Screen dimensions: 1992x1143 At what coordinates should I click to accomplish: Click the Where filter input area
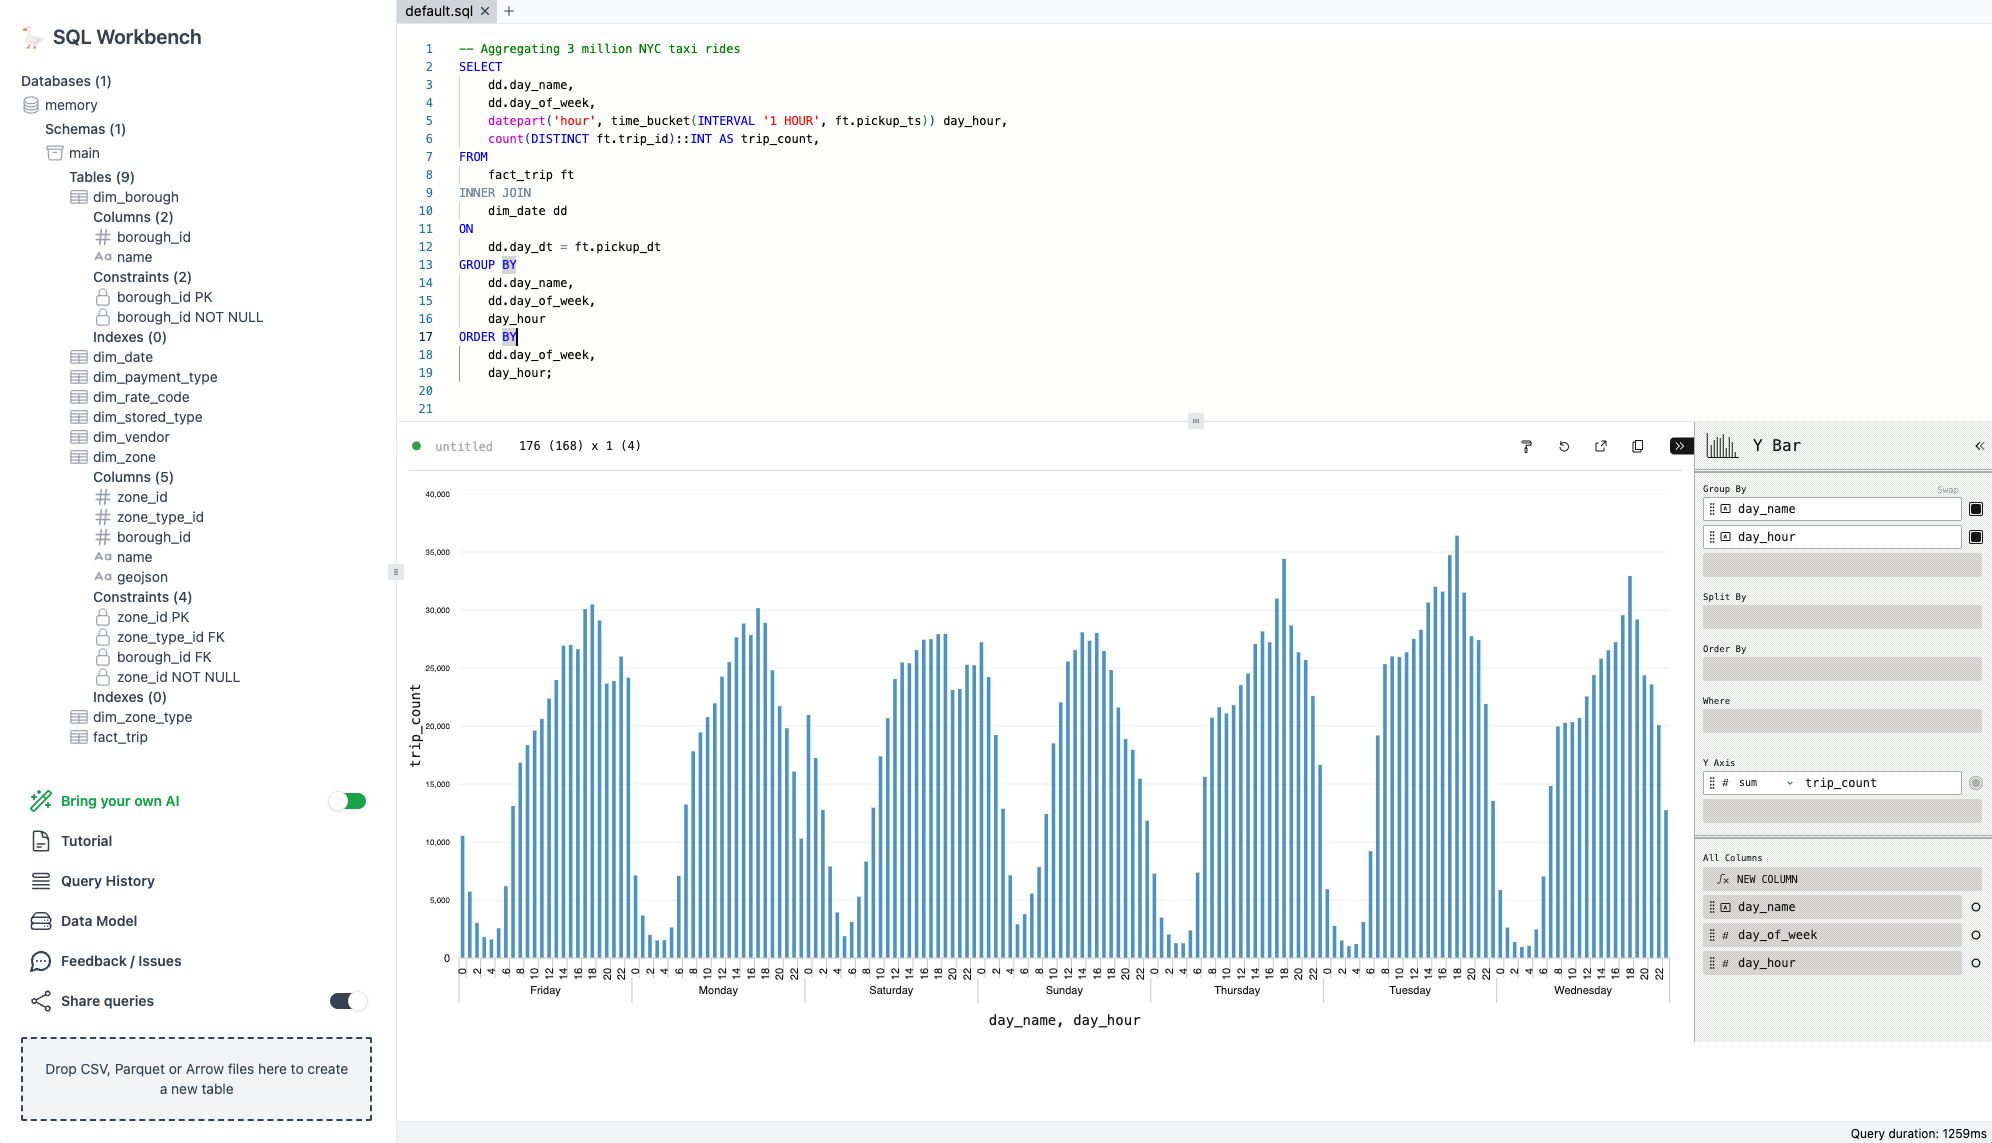coord(1842,721)
